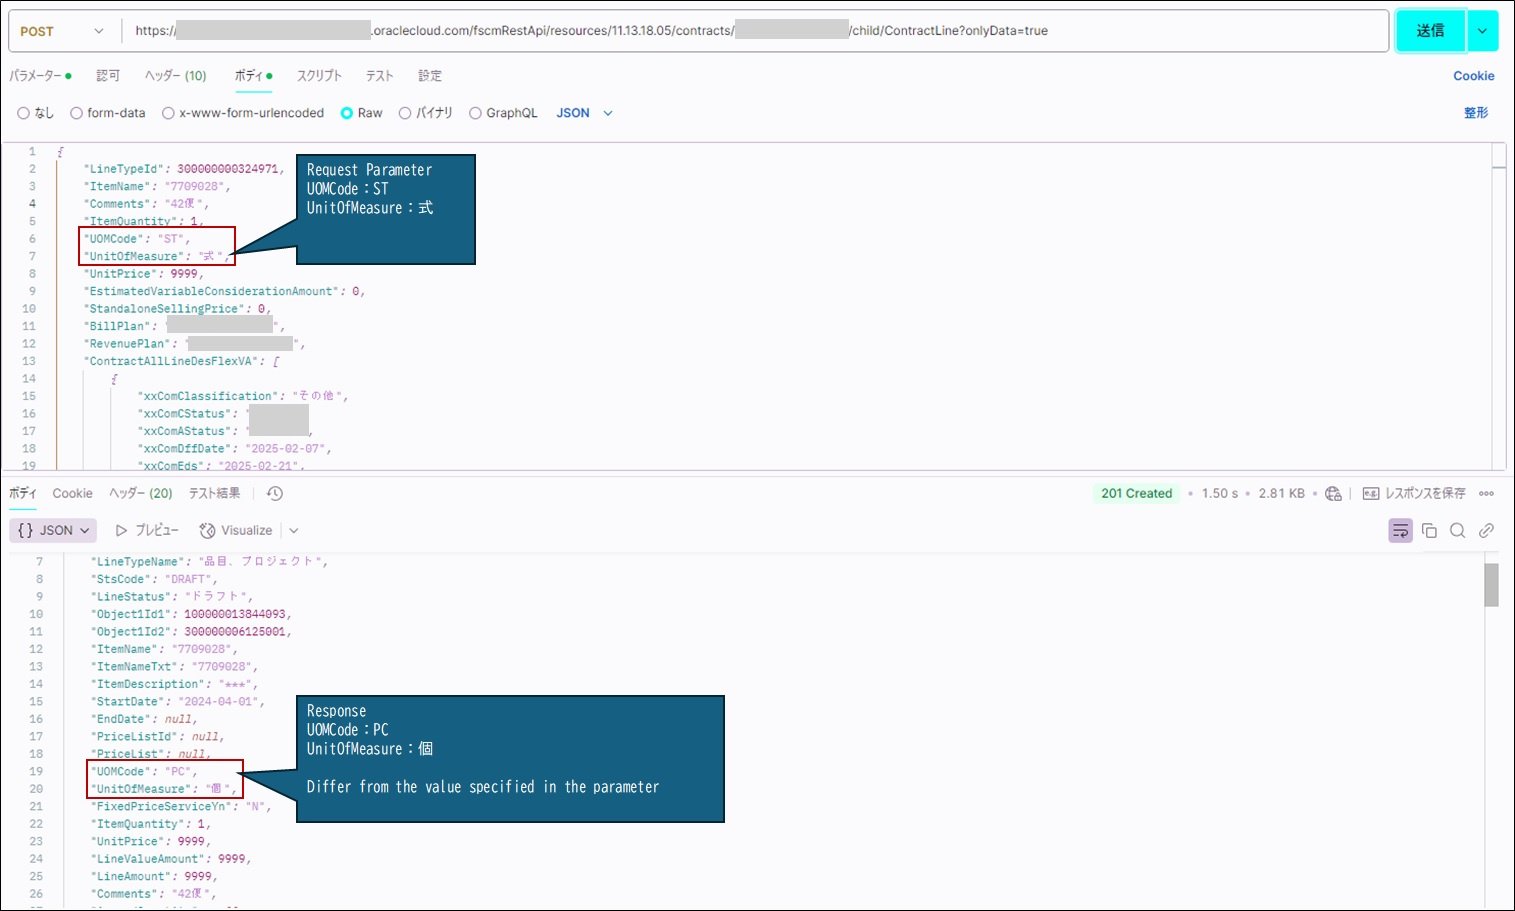The height and width of the screenshot is (911, 1515).
Task: Open the three-dot more options menu
Action: coord(1487,493)
